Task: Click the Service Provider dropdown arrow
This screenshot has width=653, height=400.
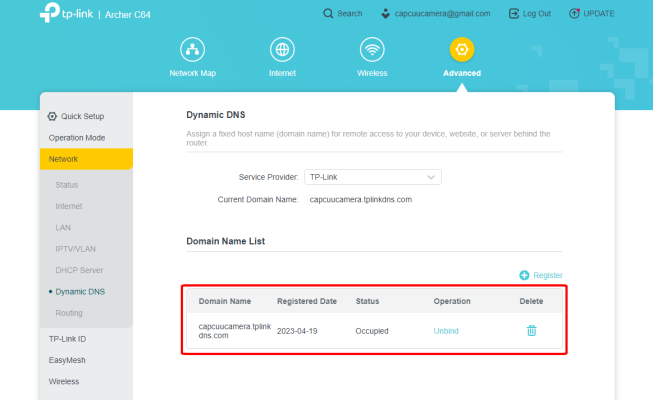Action: [x=431, y=178]
